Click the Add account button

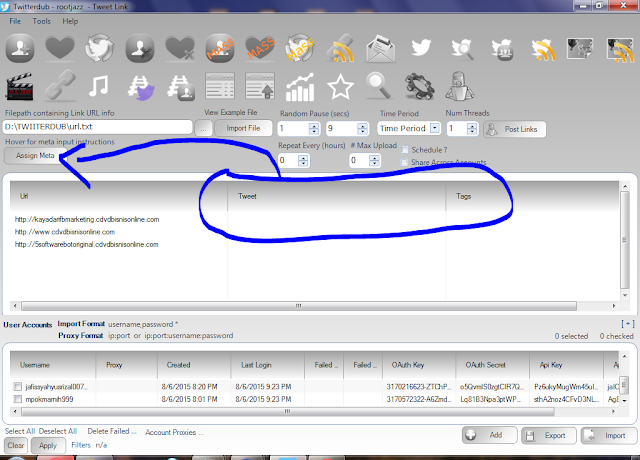[x=490, y=435]
